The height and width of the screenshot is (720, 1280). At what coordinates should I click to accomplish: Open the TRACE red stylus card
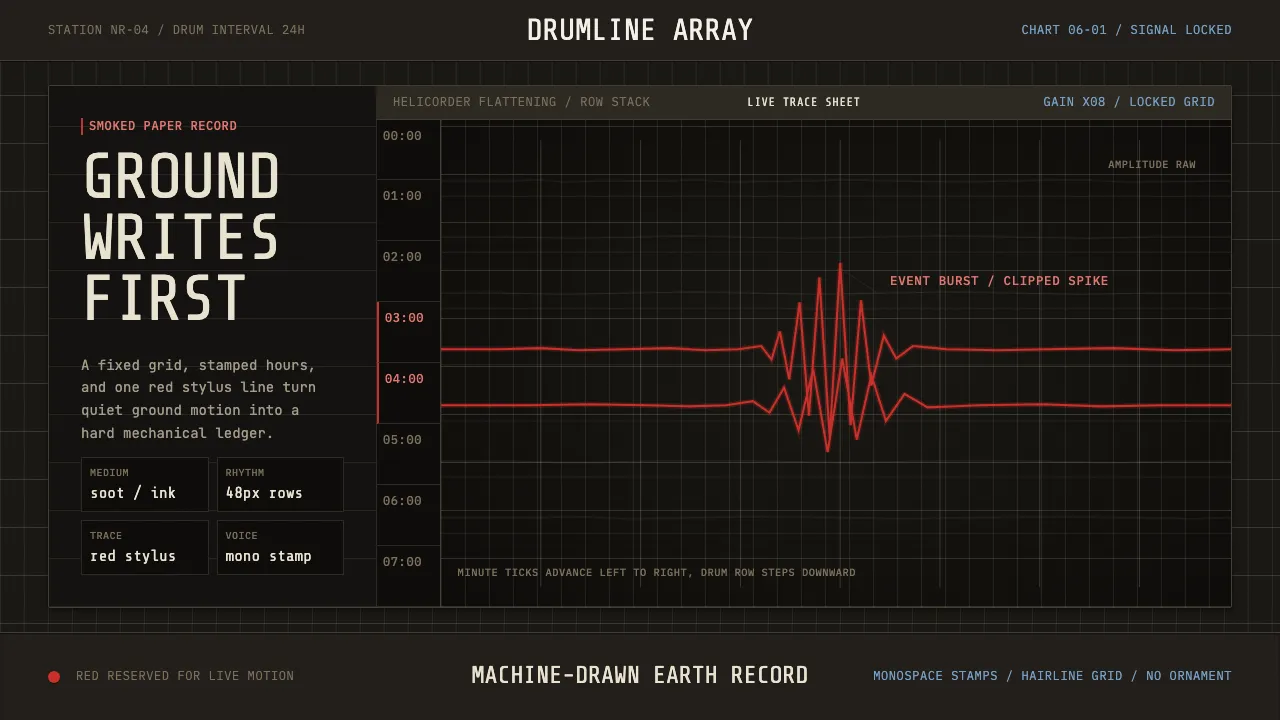145,548
